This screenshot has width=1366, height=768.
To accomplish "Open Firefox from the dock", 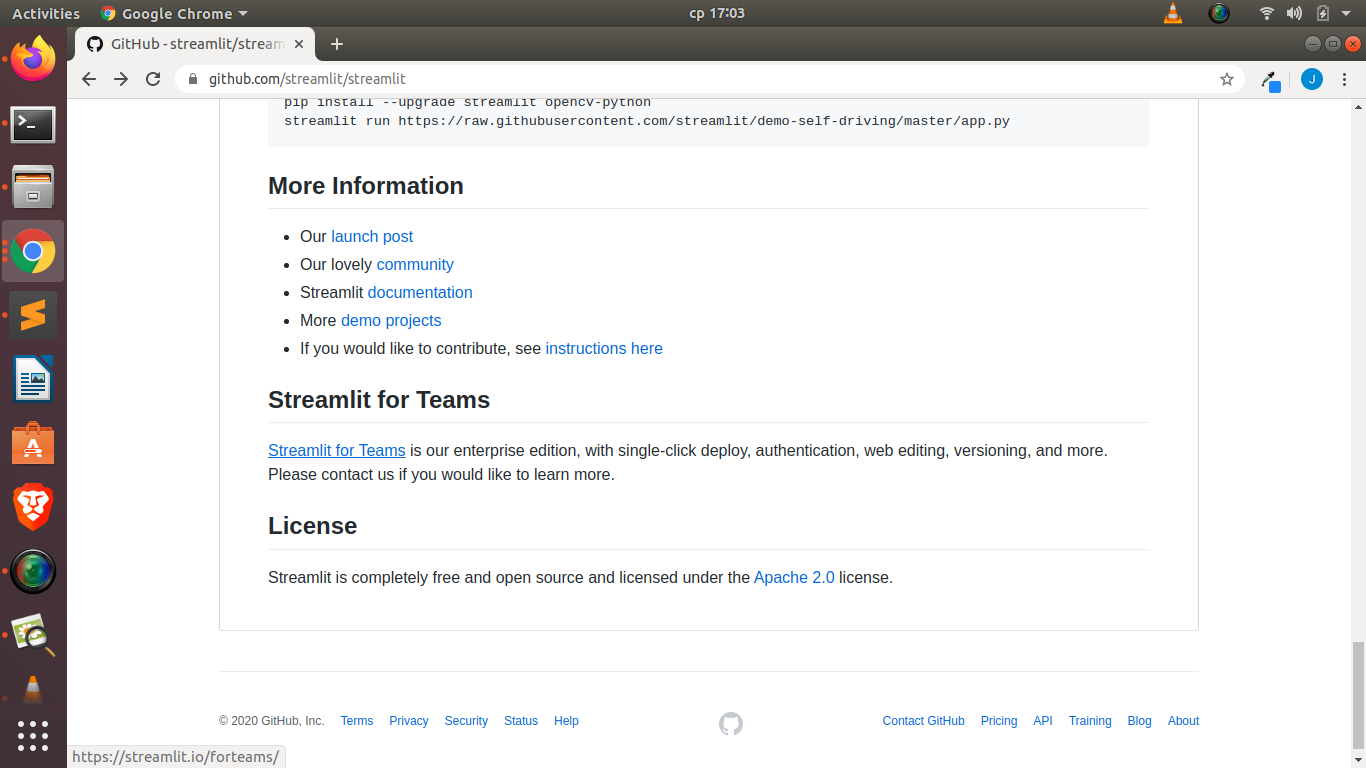I will [33, 60].
